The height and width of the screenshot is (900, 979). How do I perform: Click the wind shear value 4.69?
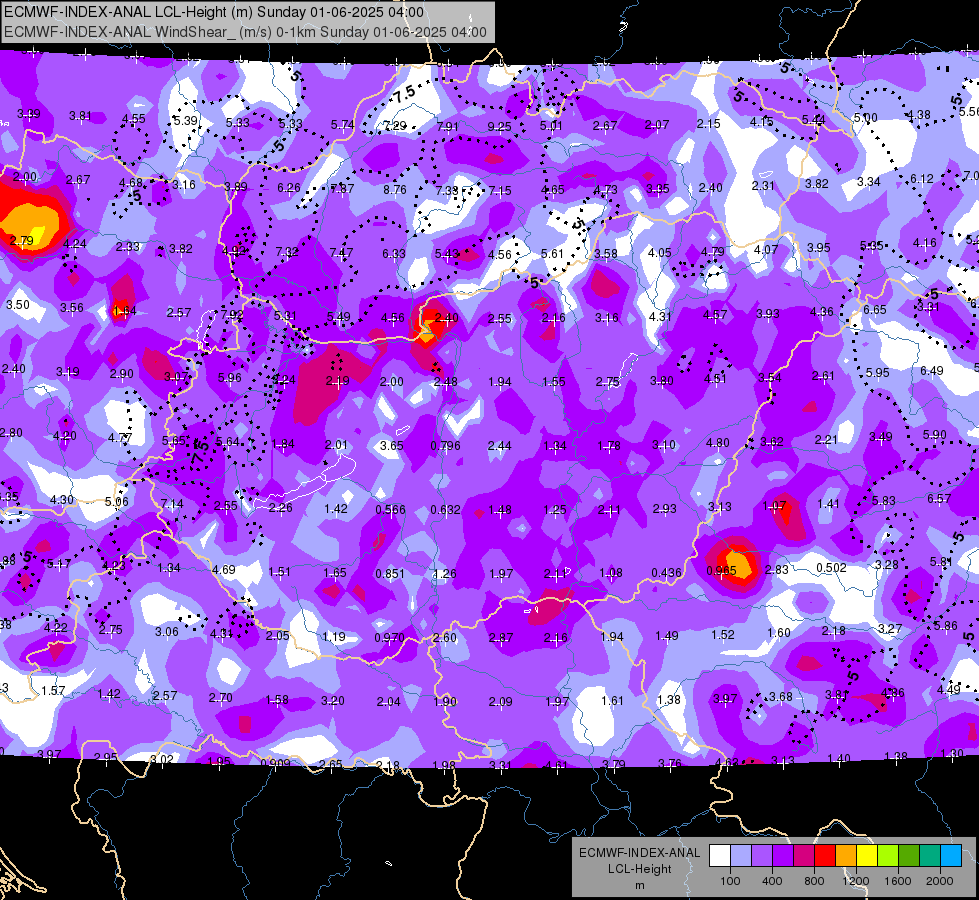tap(224, 570)
